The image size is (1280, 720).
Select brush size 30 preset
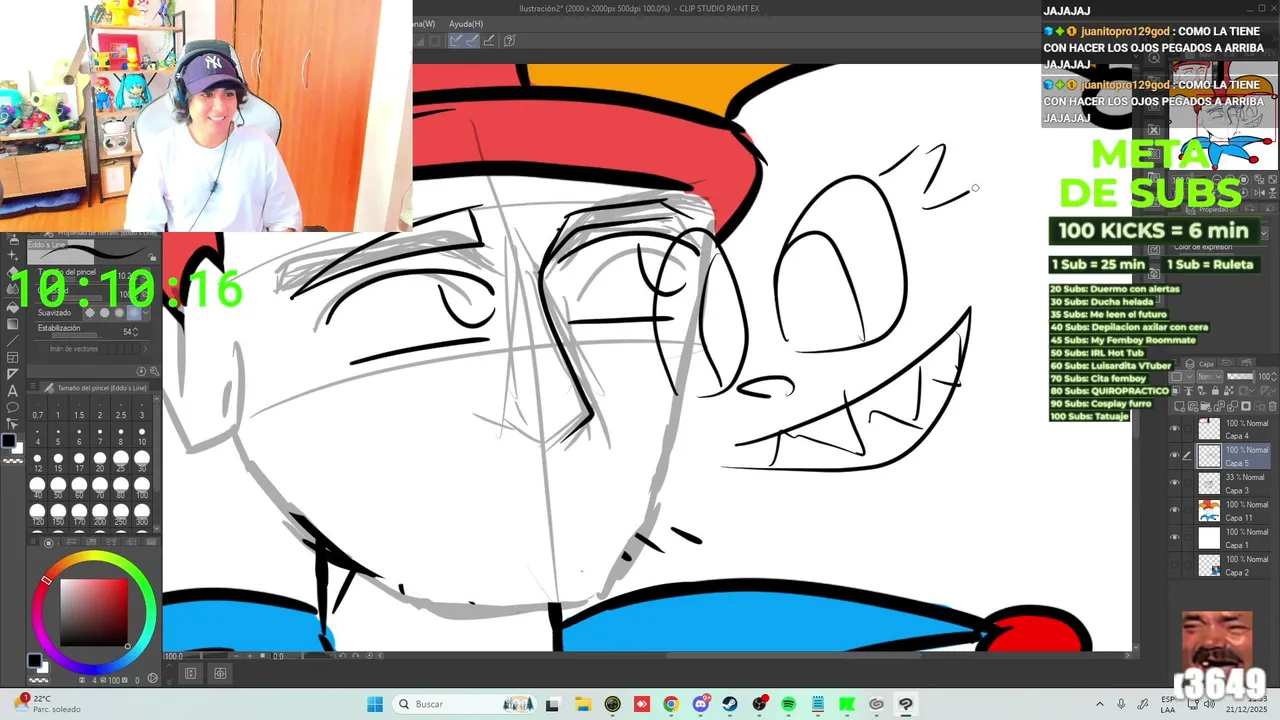[x=142, y=460]
